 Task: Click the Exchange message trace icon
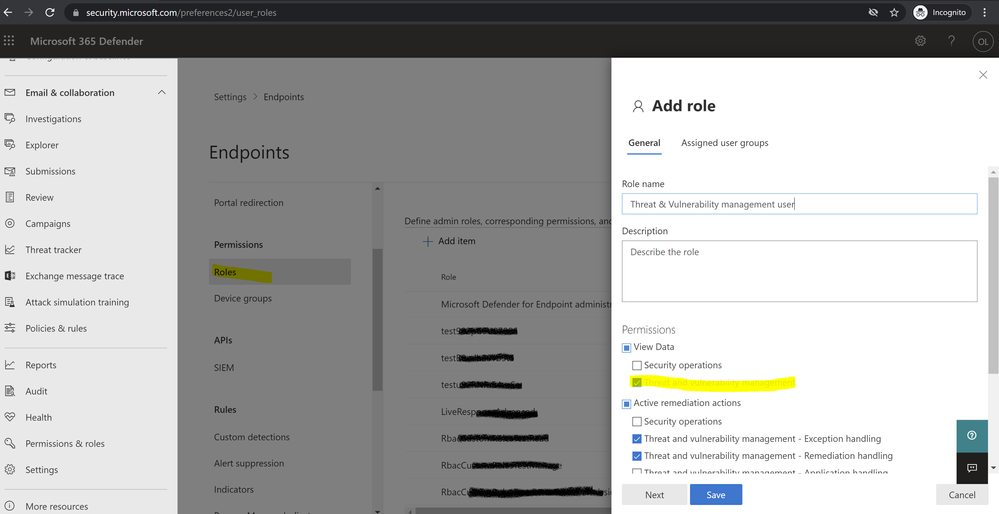[x=10, y=276]
